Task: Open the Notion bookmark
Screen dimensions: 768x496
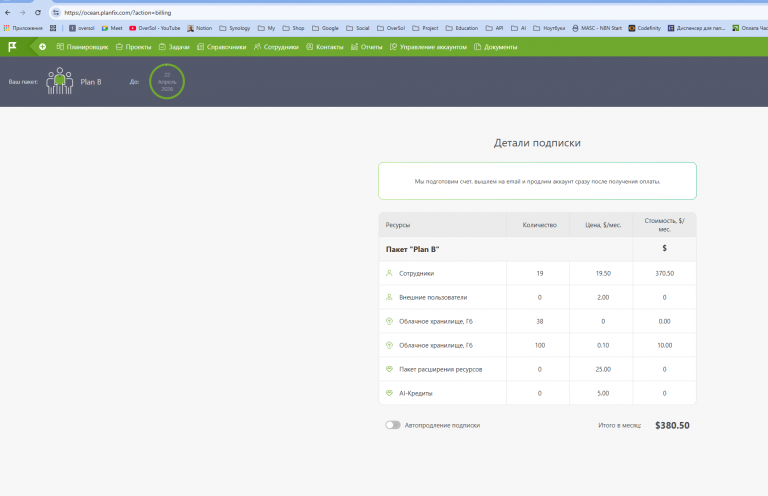Action: (x=199, y=28)
